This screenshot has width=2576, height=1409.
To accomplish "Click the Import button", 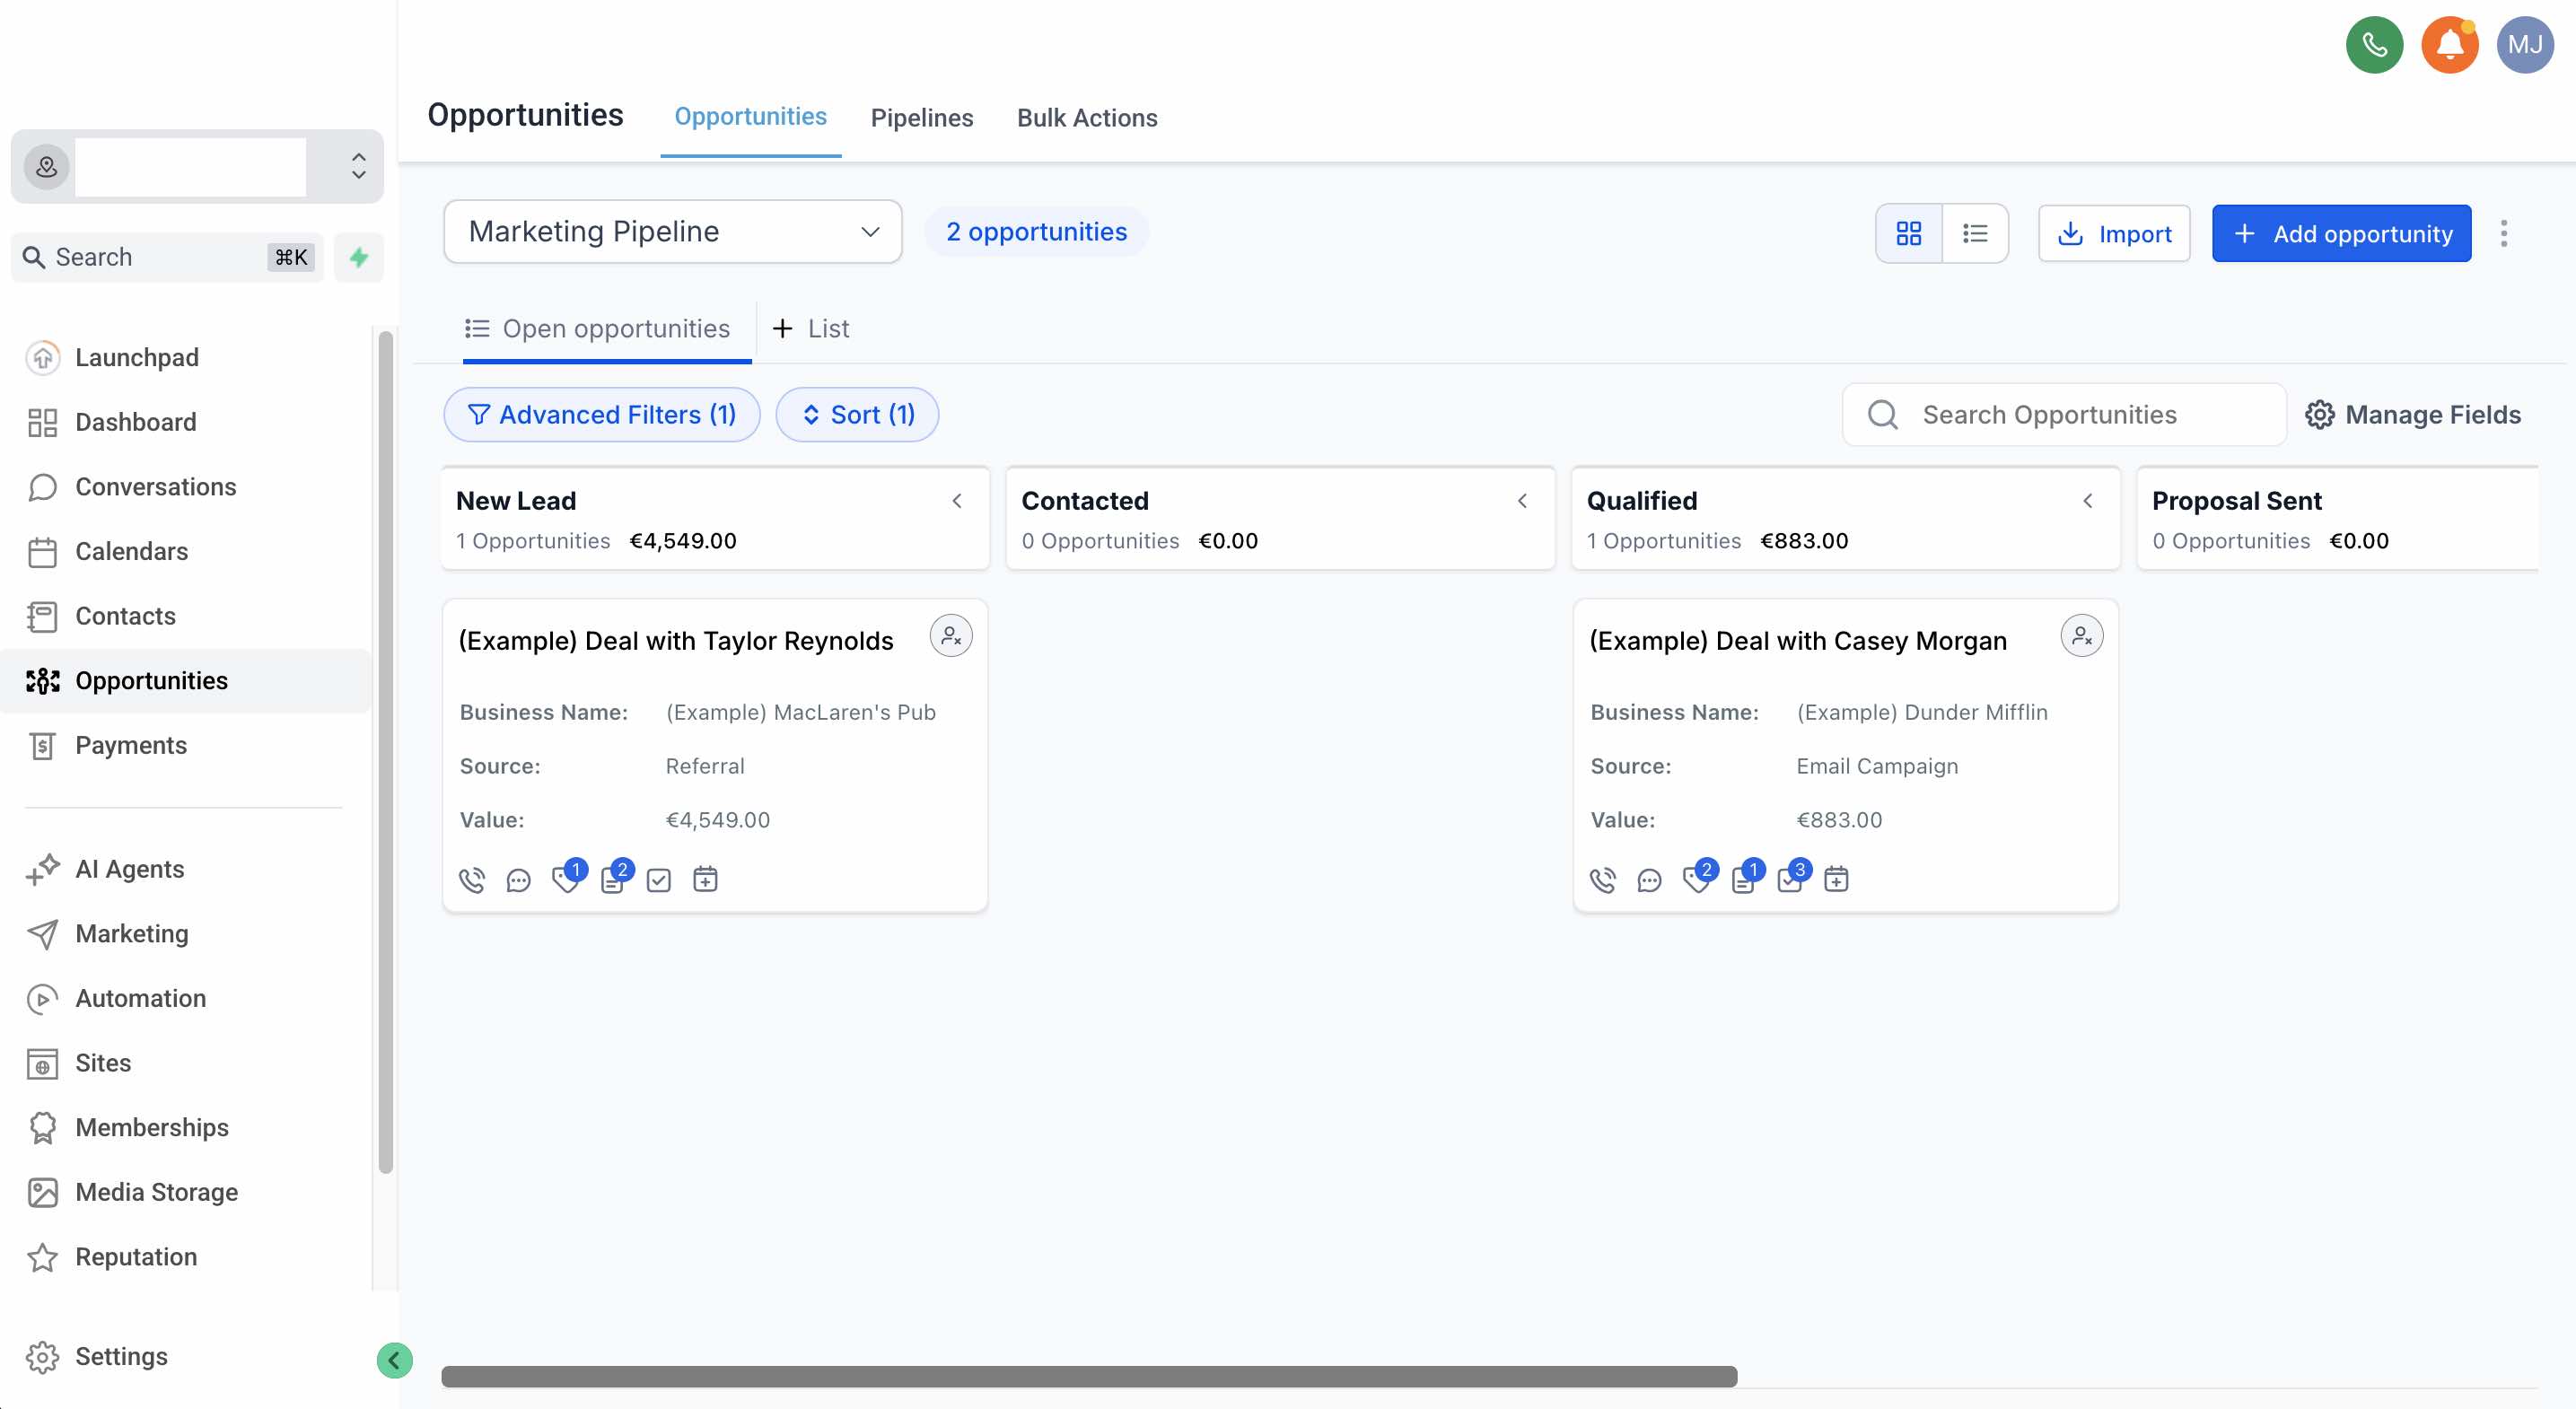I will [2114, 234].
